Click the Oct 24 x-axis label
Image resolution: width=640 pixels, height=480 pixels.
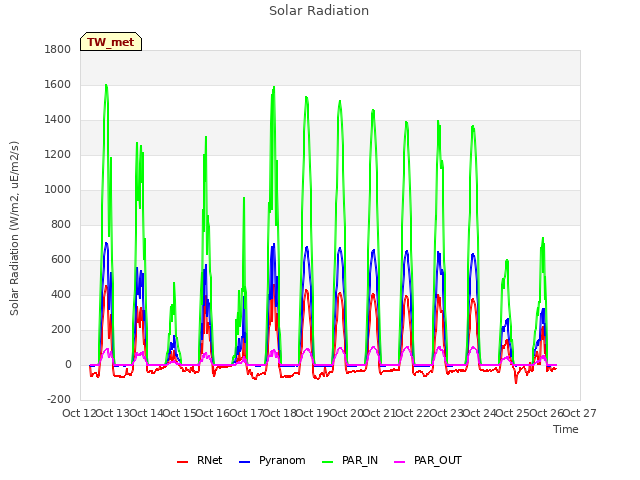click(x=480, y=413)
